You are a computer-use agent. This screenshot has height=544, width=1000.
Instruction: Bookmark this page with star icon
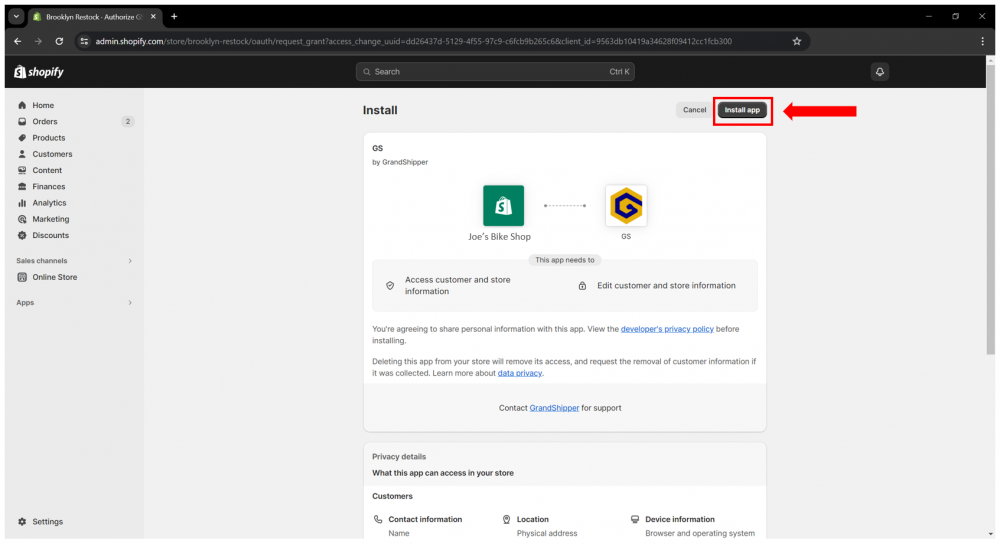(x=797, y=41)
